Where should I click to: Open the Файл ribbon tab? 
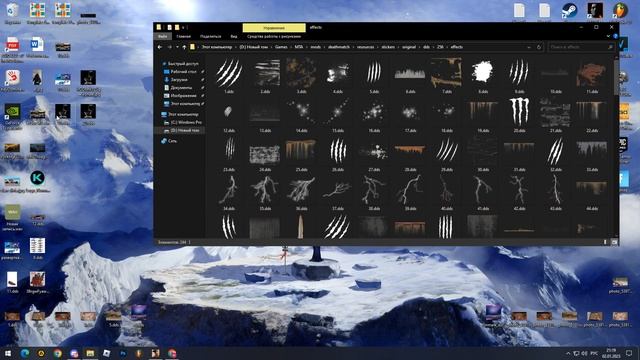click(162, 36)
